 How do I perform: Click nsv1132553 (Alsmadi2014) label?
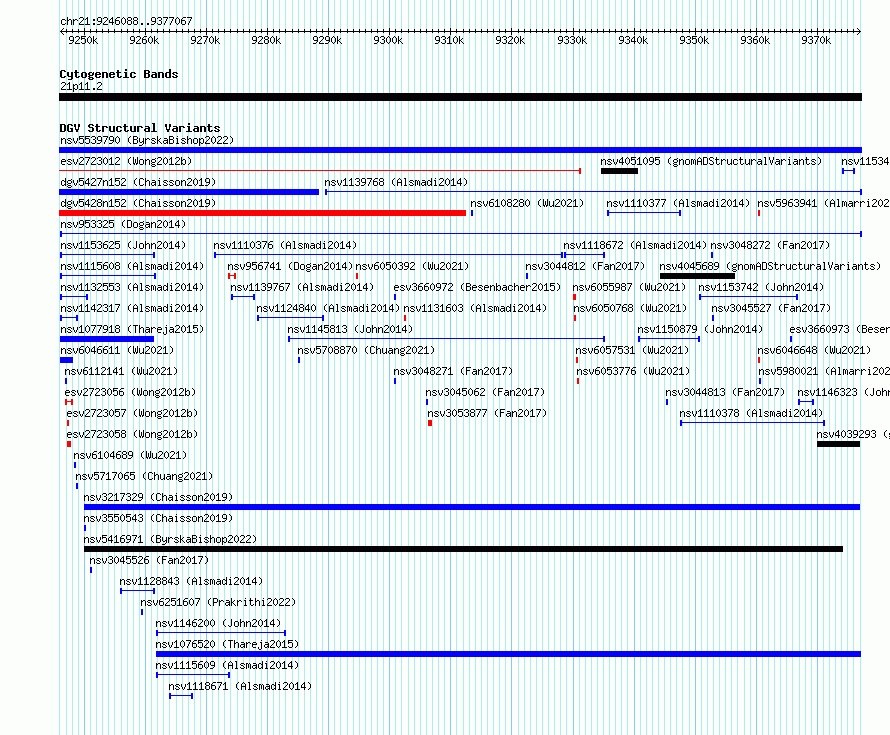pyautogui.click(x=132, y=287)
